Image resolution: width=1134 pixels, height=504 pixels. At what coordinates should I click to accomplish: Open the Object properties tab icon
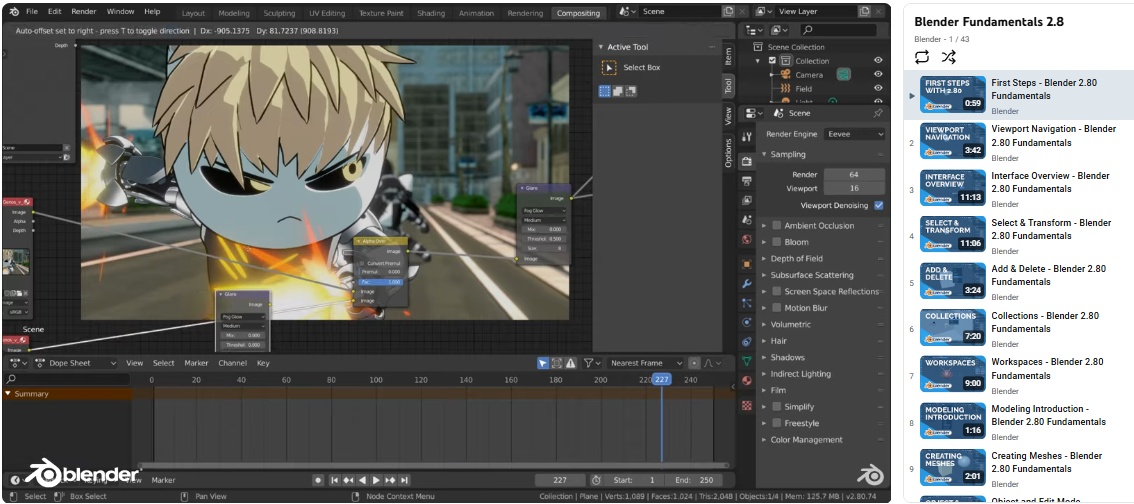click(x=747, y=264)
